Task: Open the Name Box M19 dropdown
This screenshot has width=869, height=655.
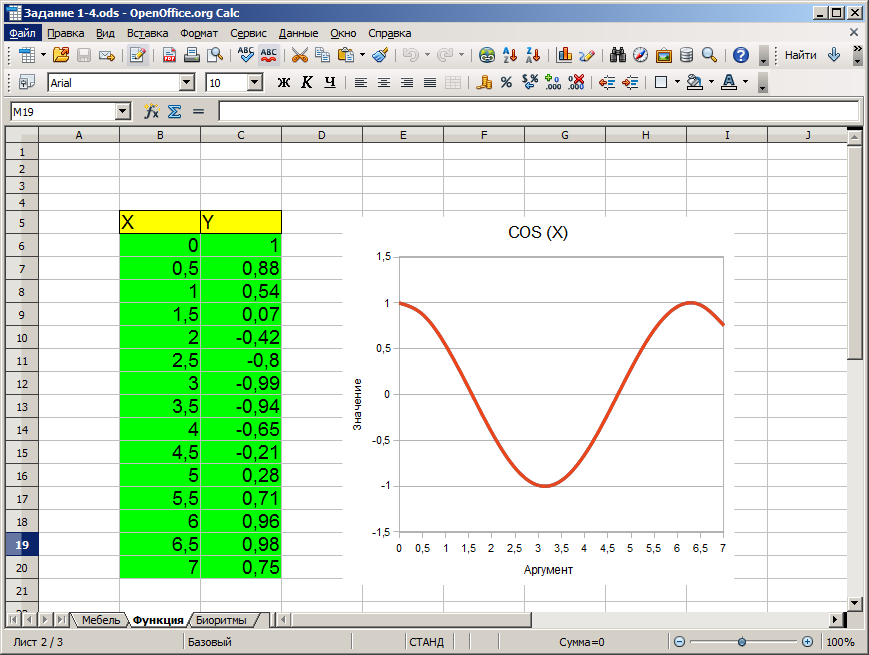Action: point(123,111)
